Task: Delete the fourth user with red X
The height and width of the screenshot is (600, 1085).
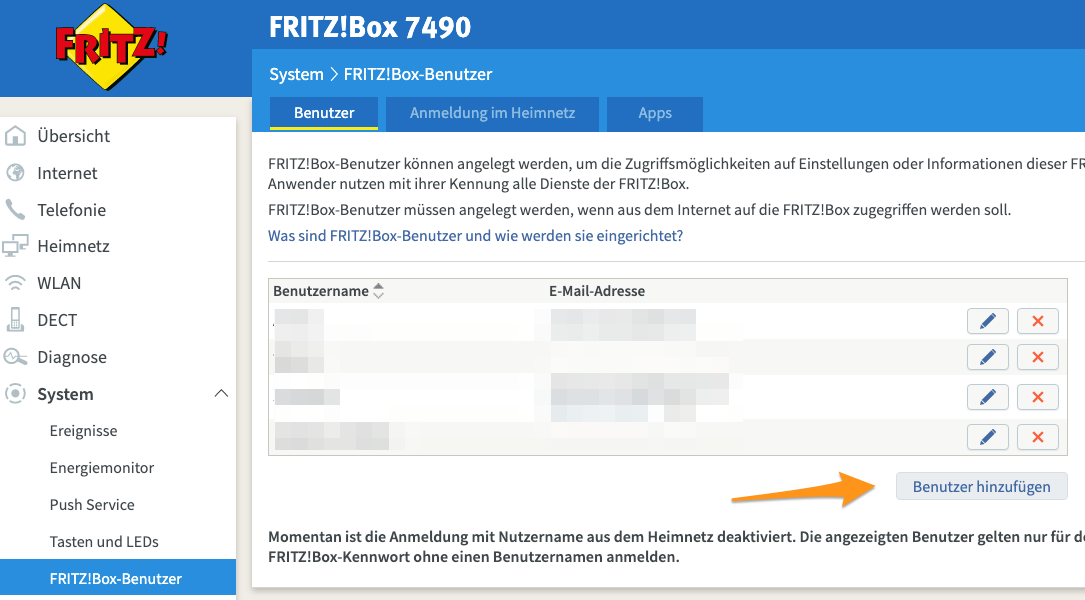Action: pyautogui.click(x=1037, y=437)
